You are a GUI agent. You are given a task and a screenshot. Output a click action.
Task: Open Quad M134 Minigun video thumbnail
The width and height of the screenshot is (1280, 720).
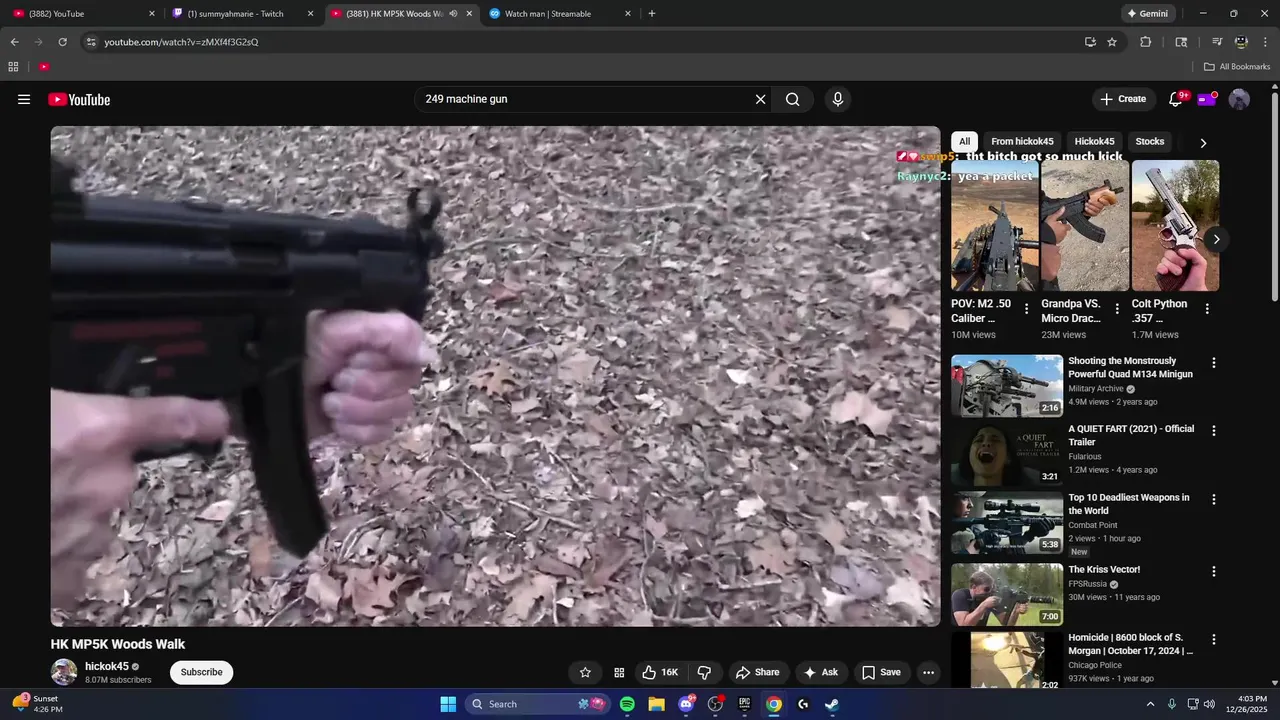[x=1007, y=386]
